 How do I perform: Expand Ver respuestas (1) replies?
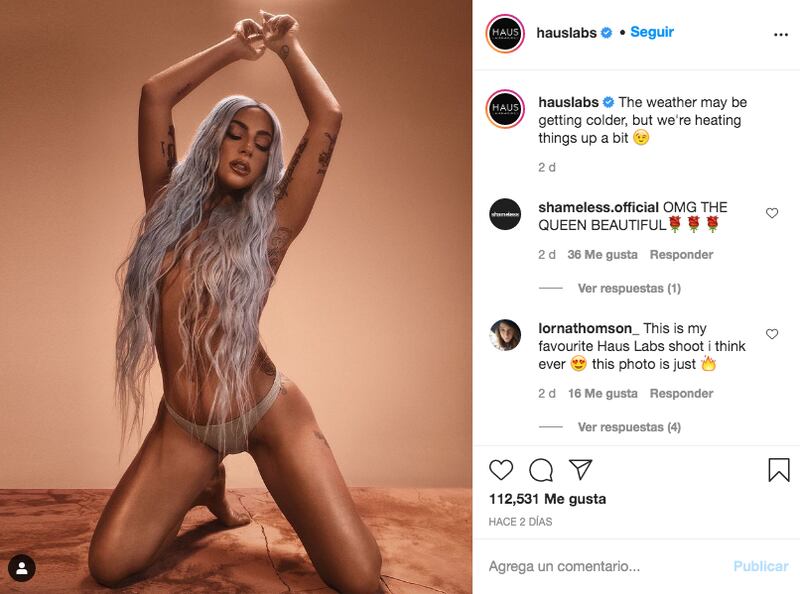click(x=629, y=288)
